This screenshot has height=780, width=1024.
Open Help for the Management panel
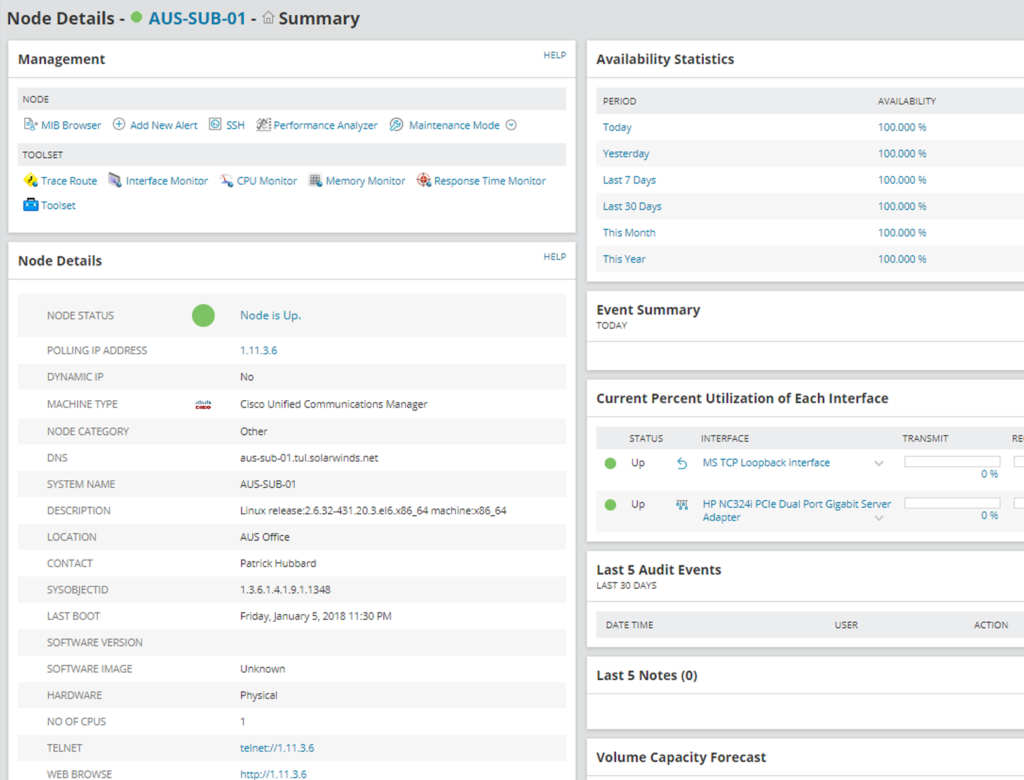coord(555,55)
